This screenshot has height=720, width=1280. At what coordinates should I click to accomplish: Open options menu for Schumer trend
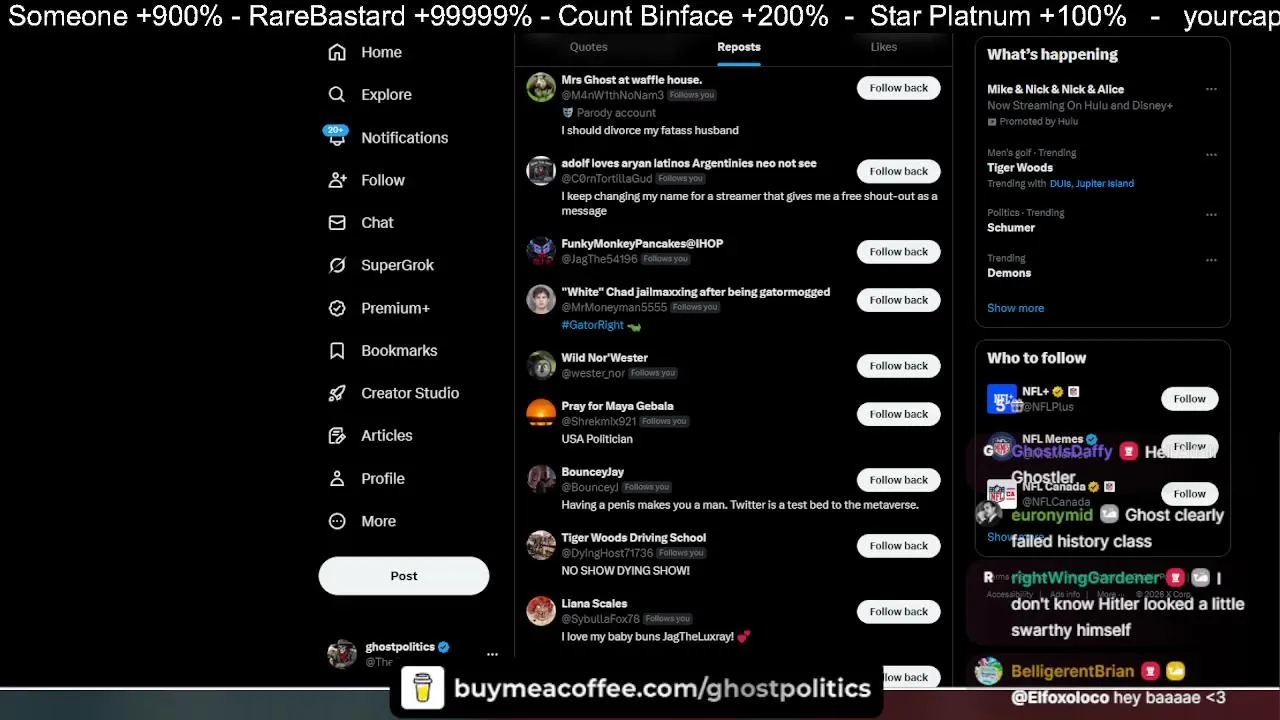point(1211,215)
